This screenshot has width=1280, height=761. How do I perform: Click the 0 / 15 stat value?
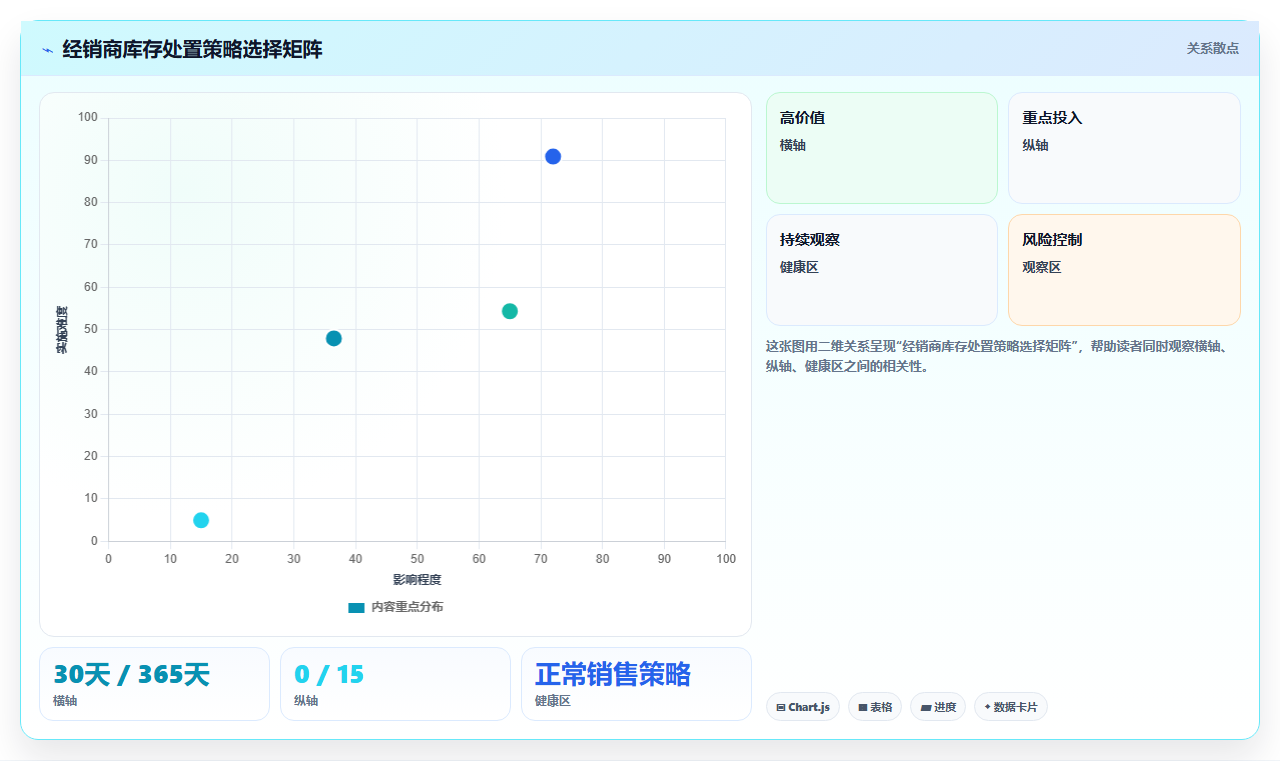pos(330,675)
